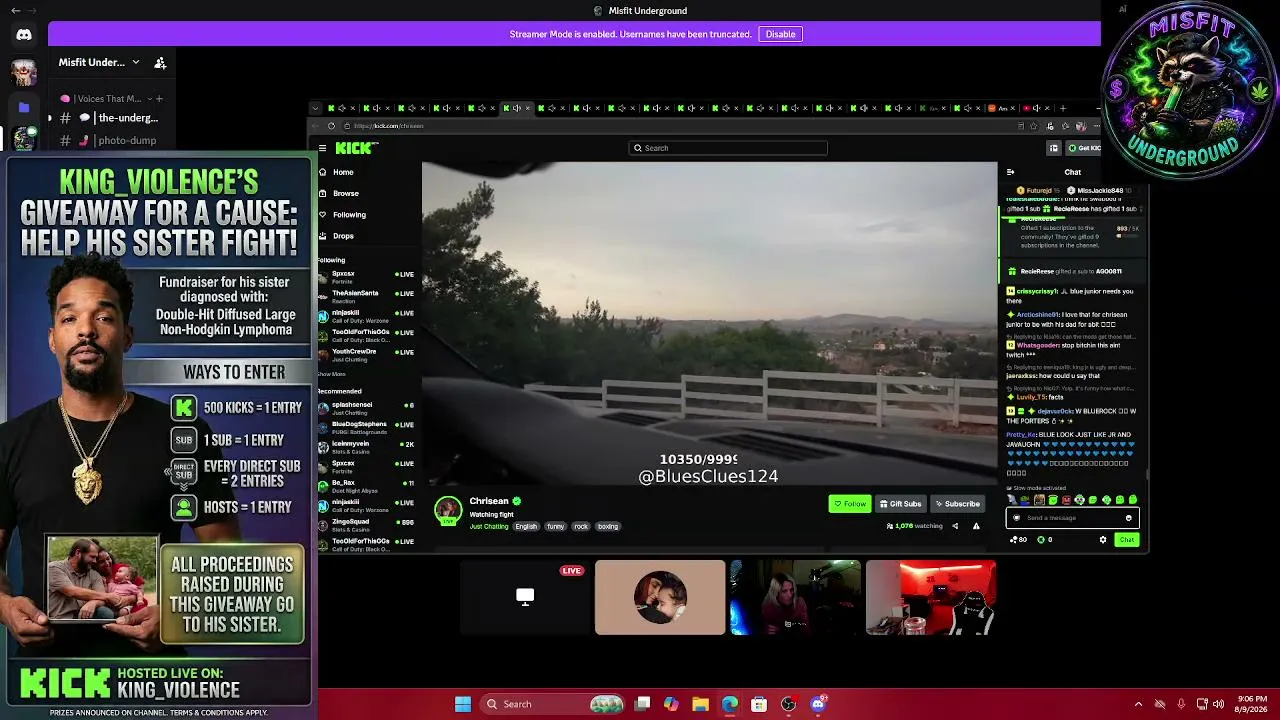Screen dimensions: 1280x720
Task: Subscribe to the Chrisean channel
Action: (958, 504)
